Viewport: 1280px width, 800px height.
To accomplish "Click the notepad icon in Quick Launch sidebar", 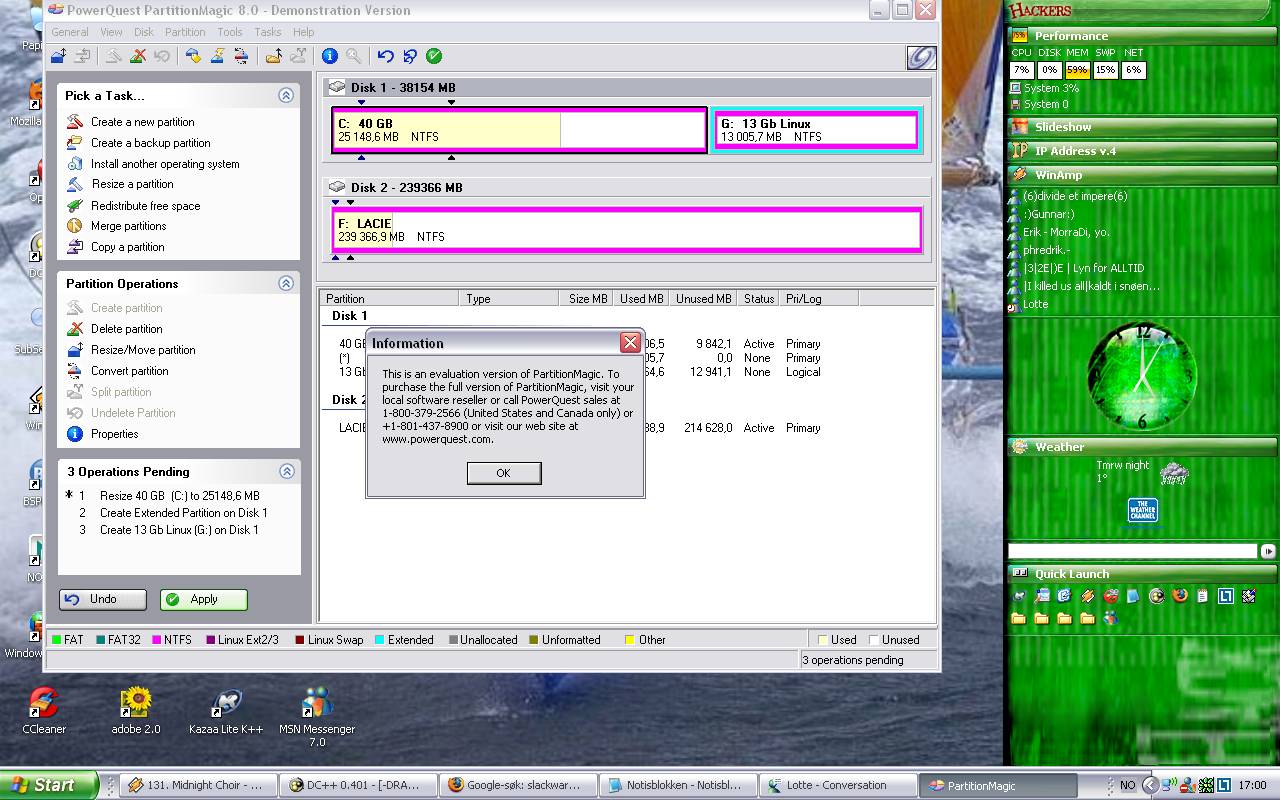I will coord(1202,596).
